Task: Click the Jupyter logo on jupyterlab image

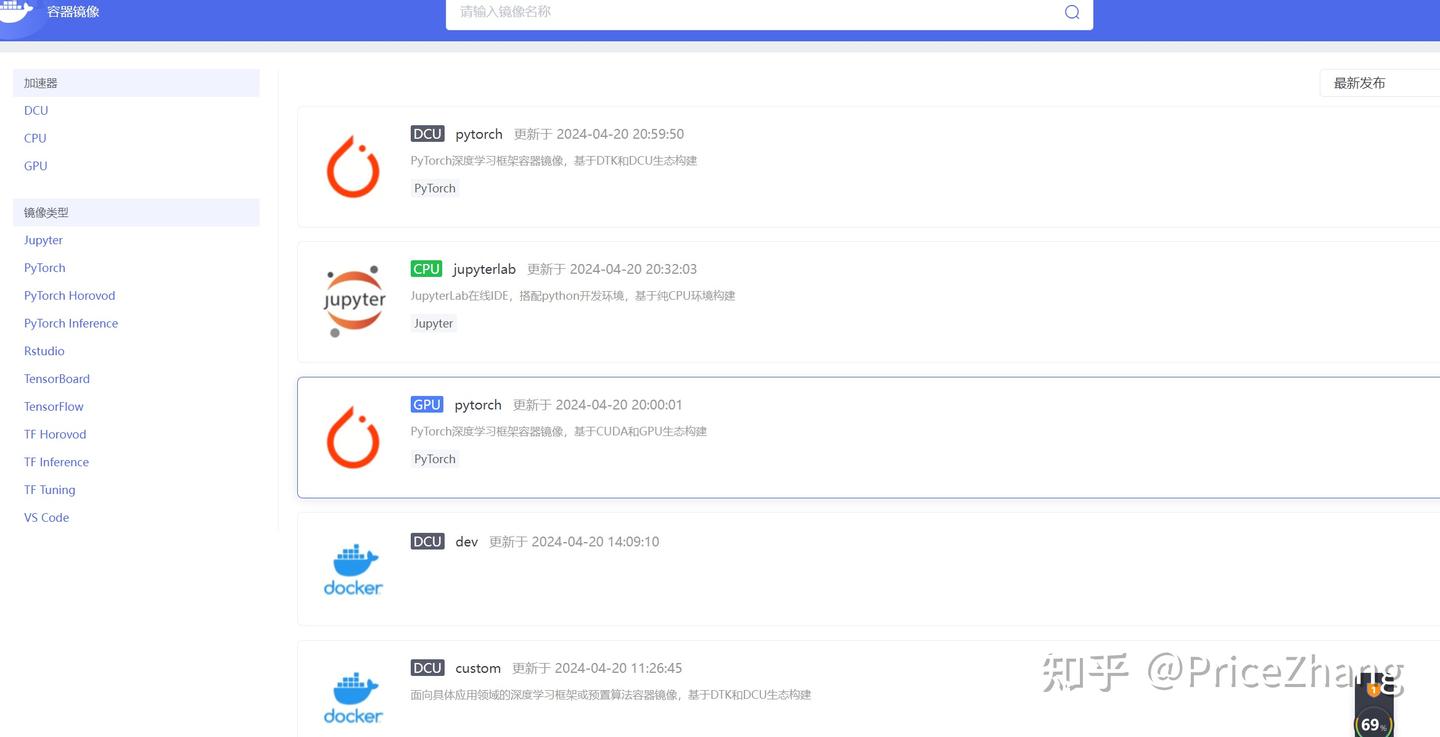Action: tap(353, 300)
